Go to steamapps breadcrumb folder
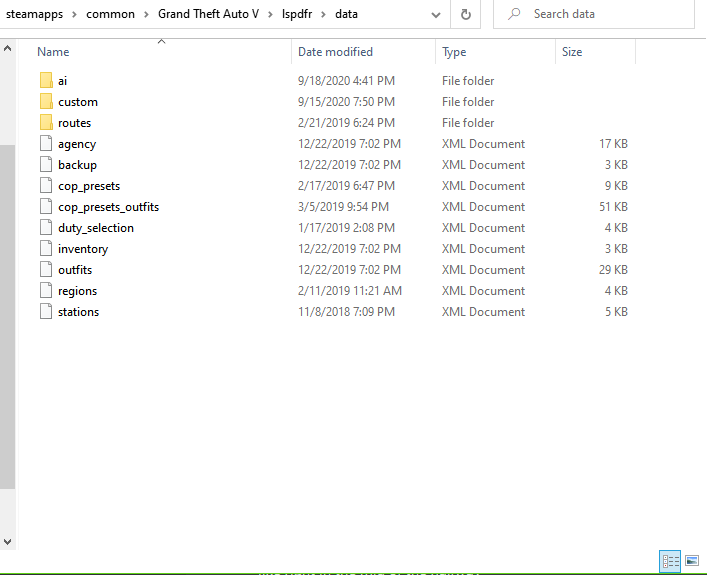Viewport: 707px width, 575px height. tap(34, 14)
